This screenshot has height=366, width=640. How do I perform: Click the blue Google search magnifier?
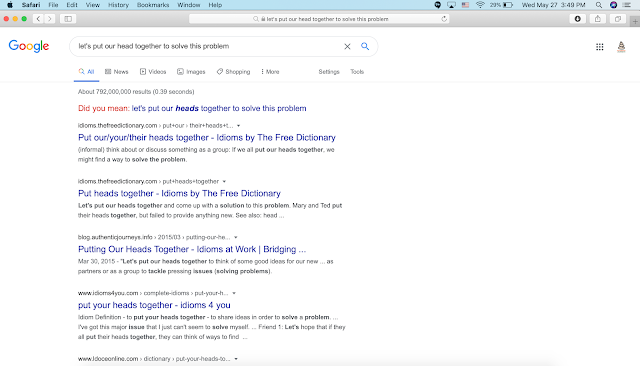coord(365,46)
